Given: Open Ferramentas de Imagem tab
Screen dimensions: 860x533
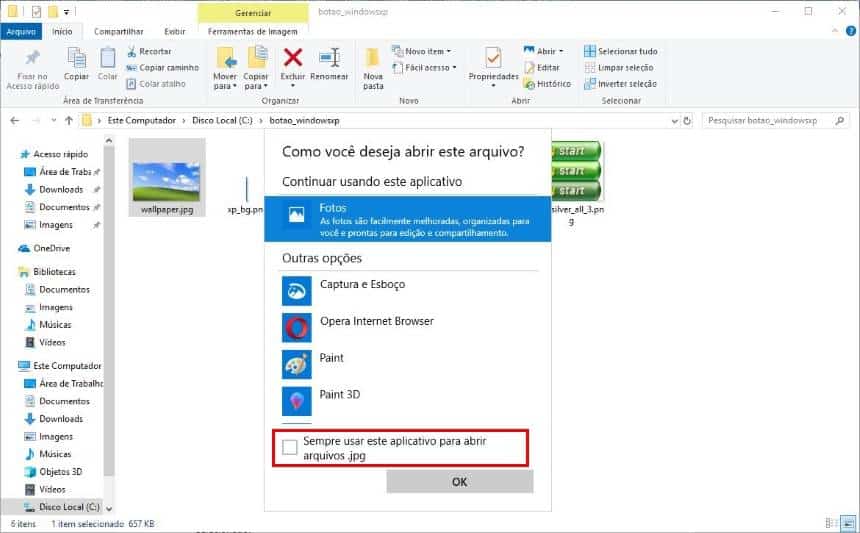Looking at the screenshot, I should pyautogui.click(x=253, y=32).
